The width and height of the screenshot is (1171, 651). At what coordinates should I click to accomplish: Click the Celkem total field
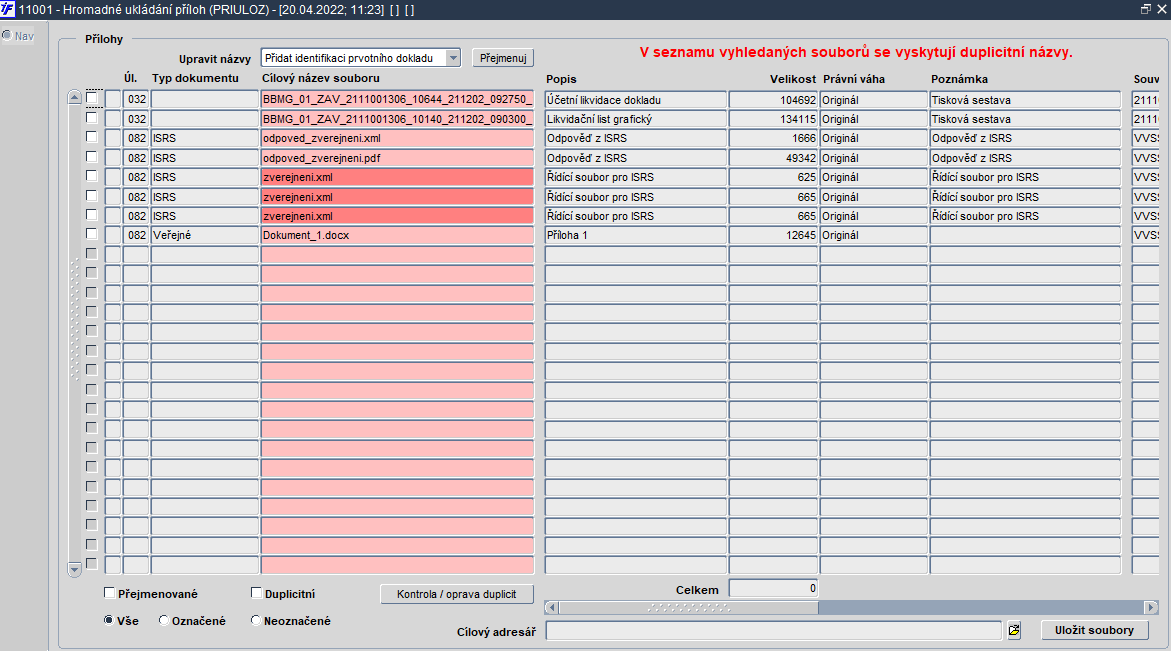coord(773,588)
